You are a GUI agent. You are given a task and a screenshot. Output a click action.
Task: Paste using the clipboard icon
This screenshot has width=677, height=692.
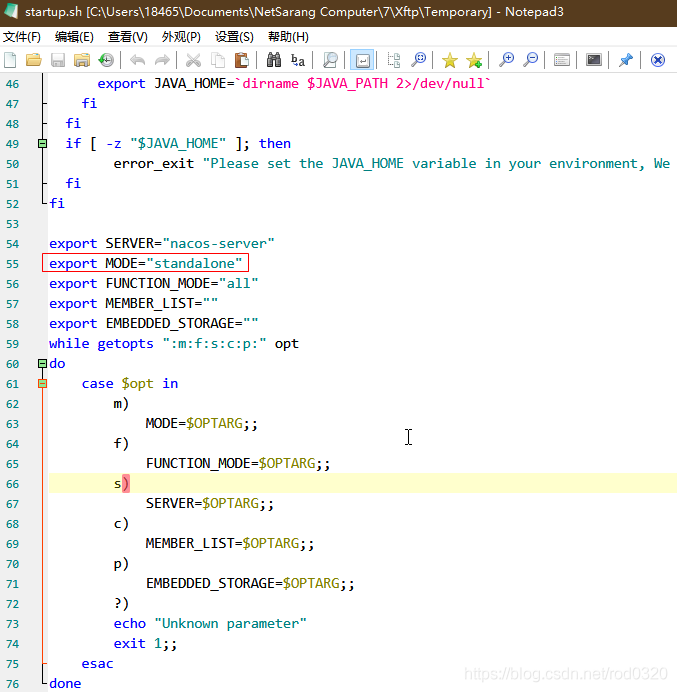[242, 60]
